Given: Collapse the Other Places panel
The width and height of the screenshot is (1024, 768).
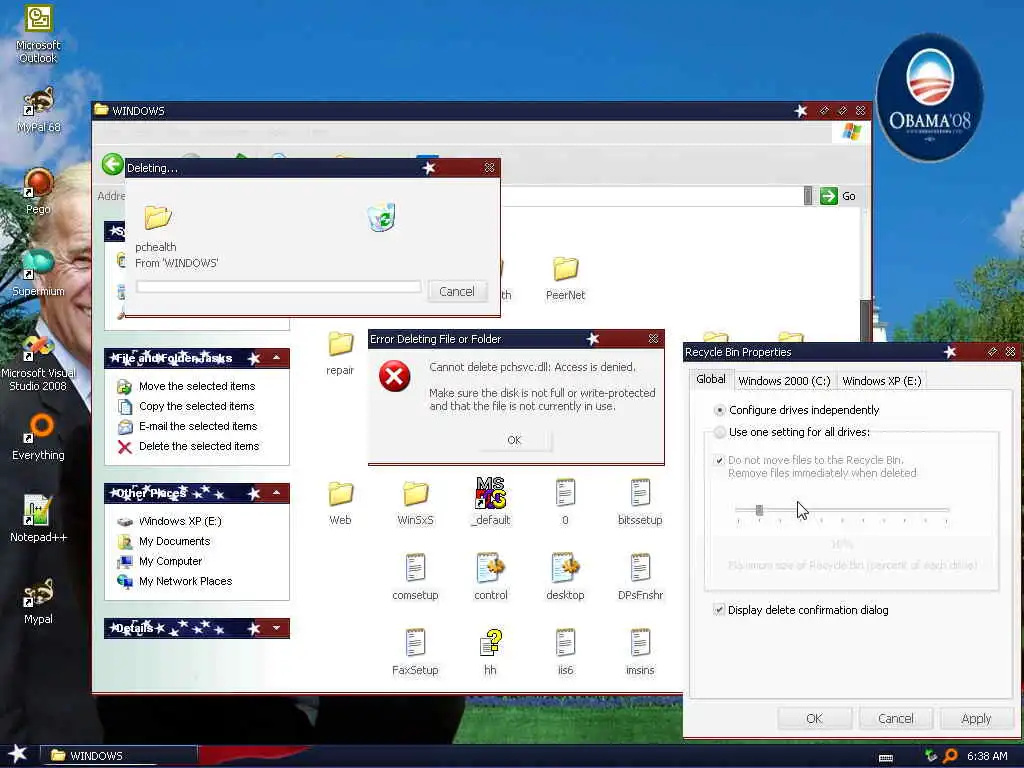Looking at the screenshot, I should [277, 493].
